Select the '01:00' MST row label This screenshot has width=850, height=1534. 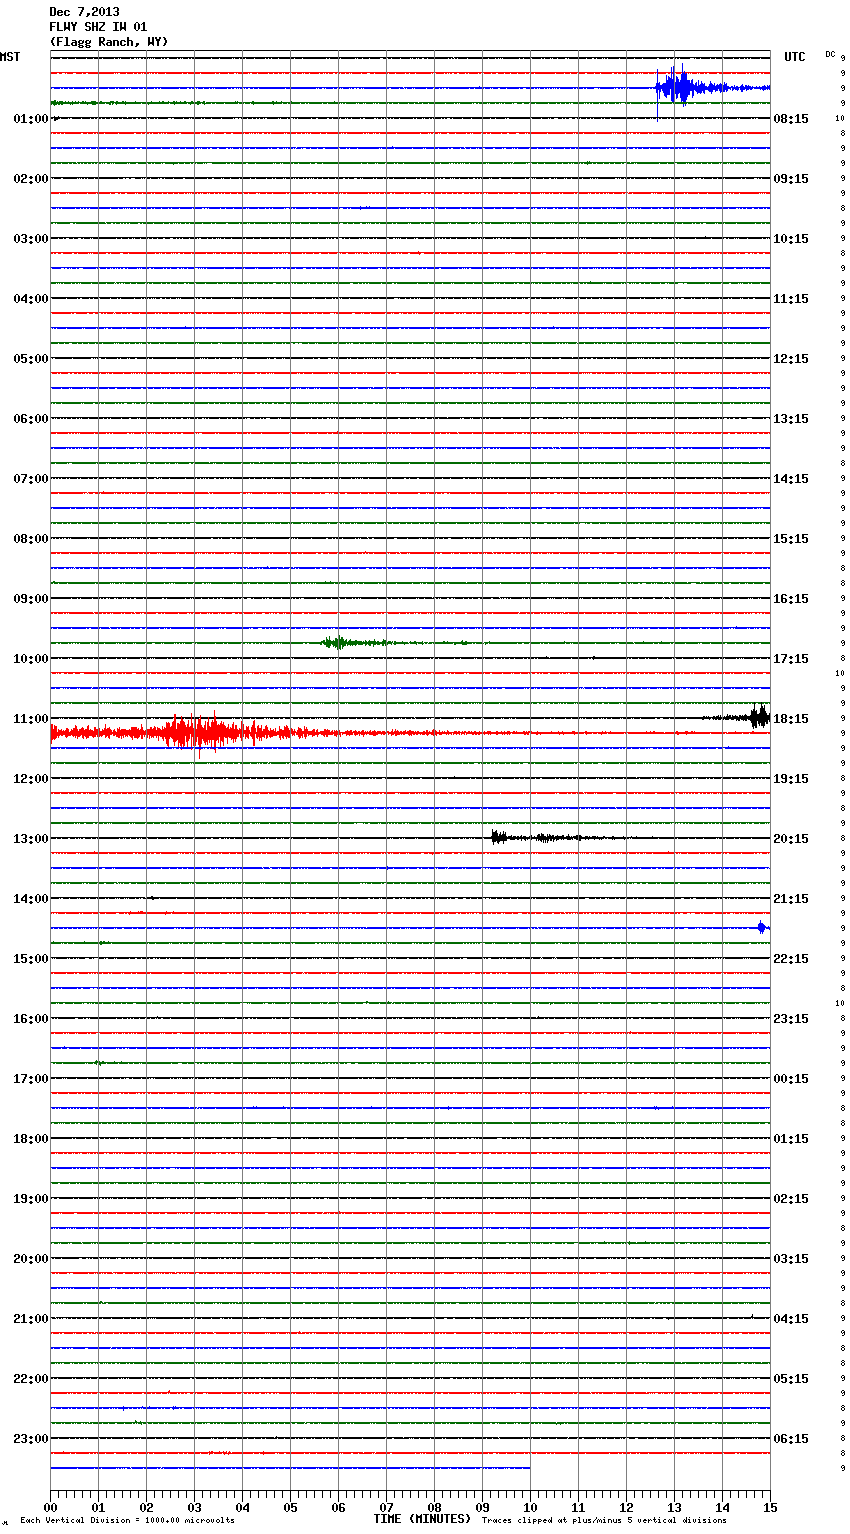[x=31, y=119]
